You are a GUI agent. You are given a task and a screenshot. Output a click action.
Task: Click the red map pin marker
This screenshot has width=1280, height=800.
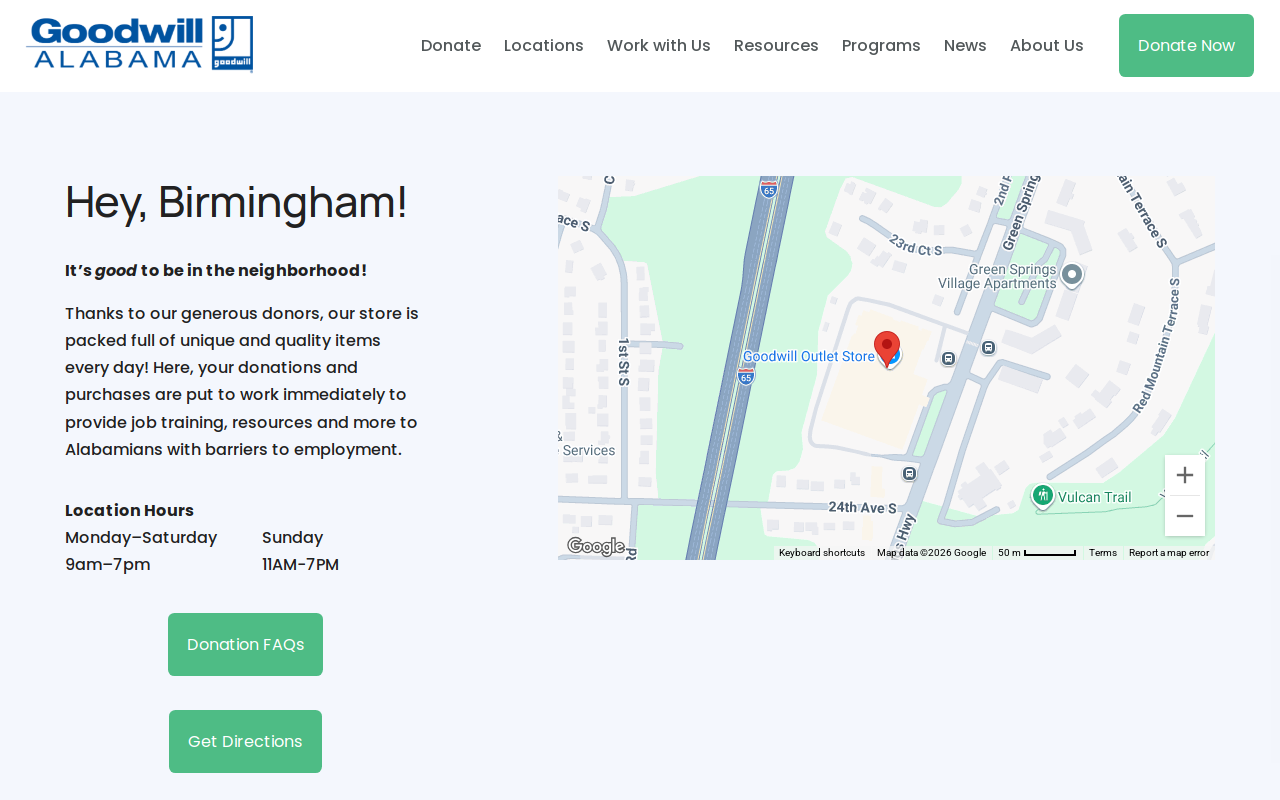coord(887,349)
